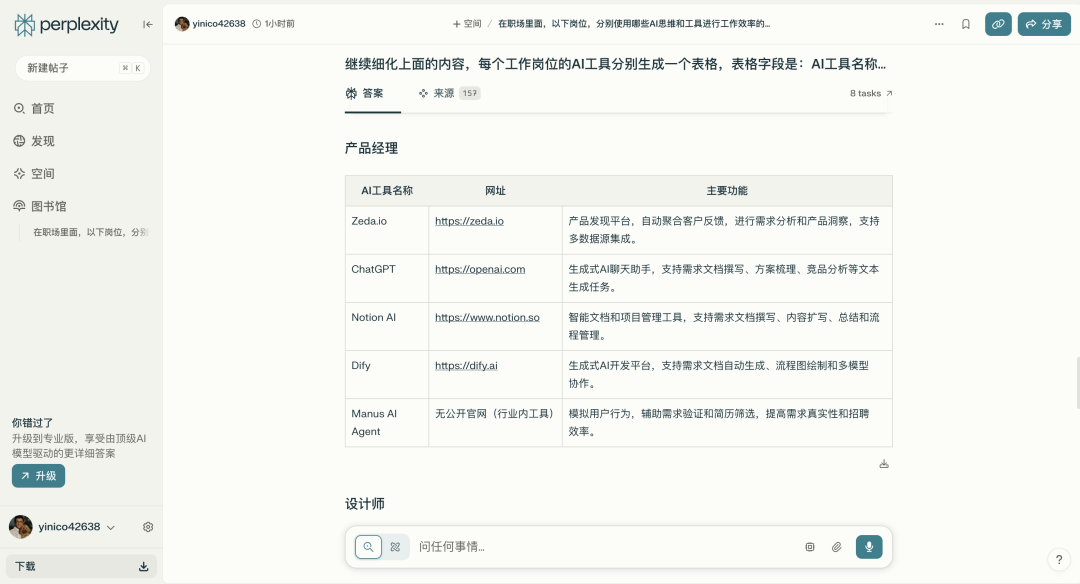Screen dimensions: 1080x584
Task: Open the library thread 在职场里面，以下岗位
Action: pos(90,232)
